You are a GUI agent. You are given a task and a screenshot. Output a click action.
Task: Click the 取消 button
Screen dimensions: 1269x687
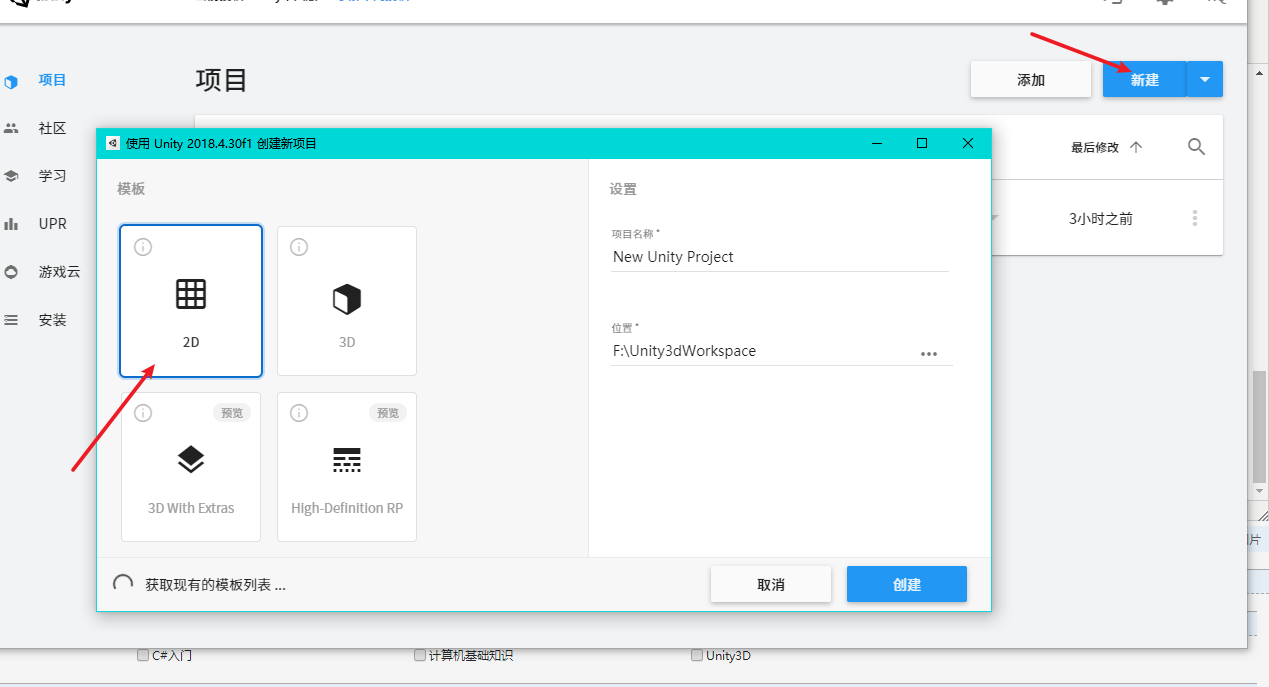coord(771,584)
